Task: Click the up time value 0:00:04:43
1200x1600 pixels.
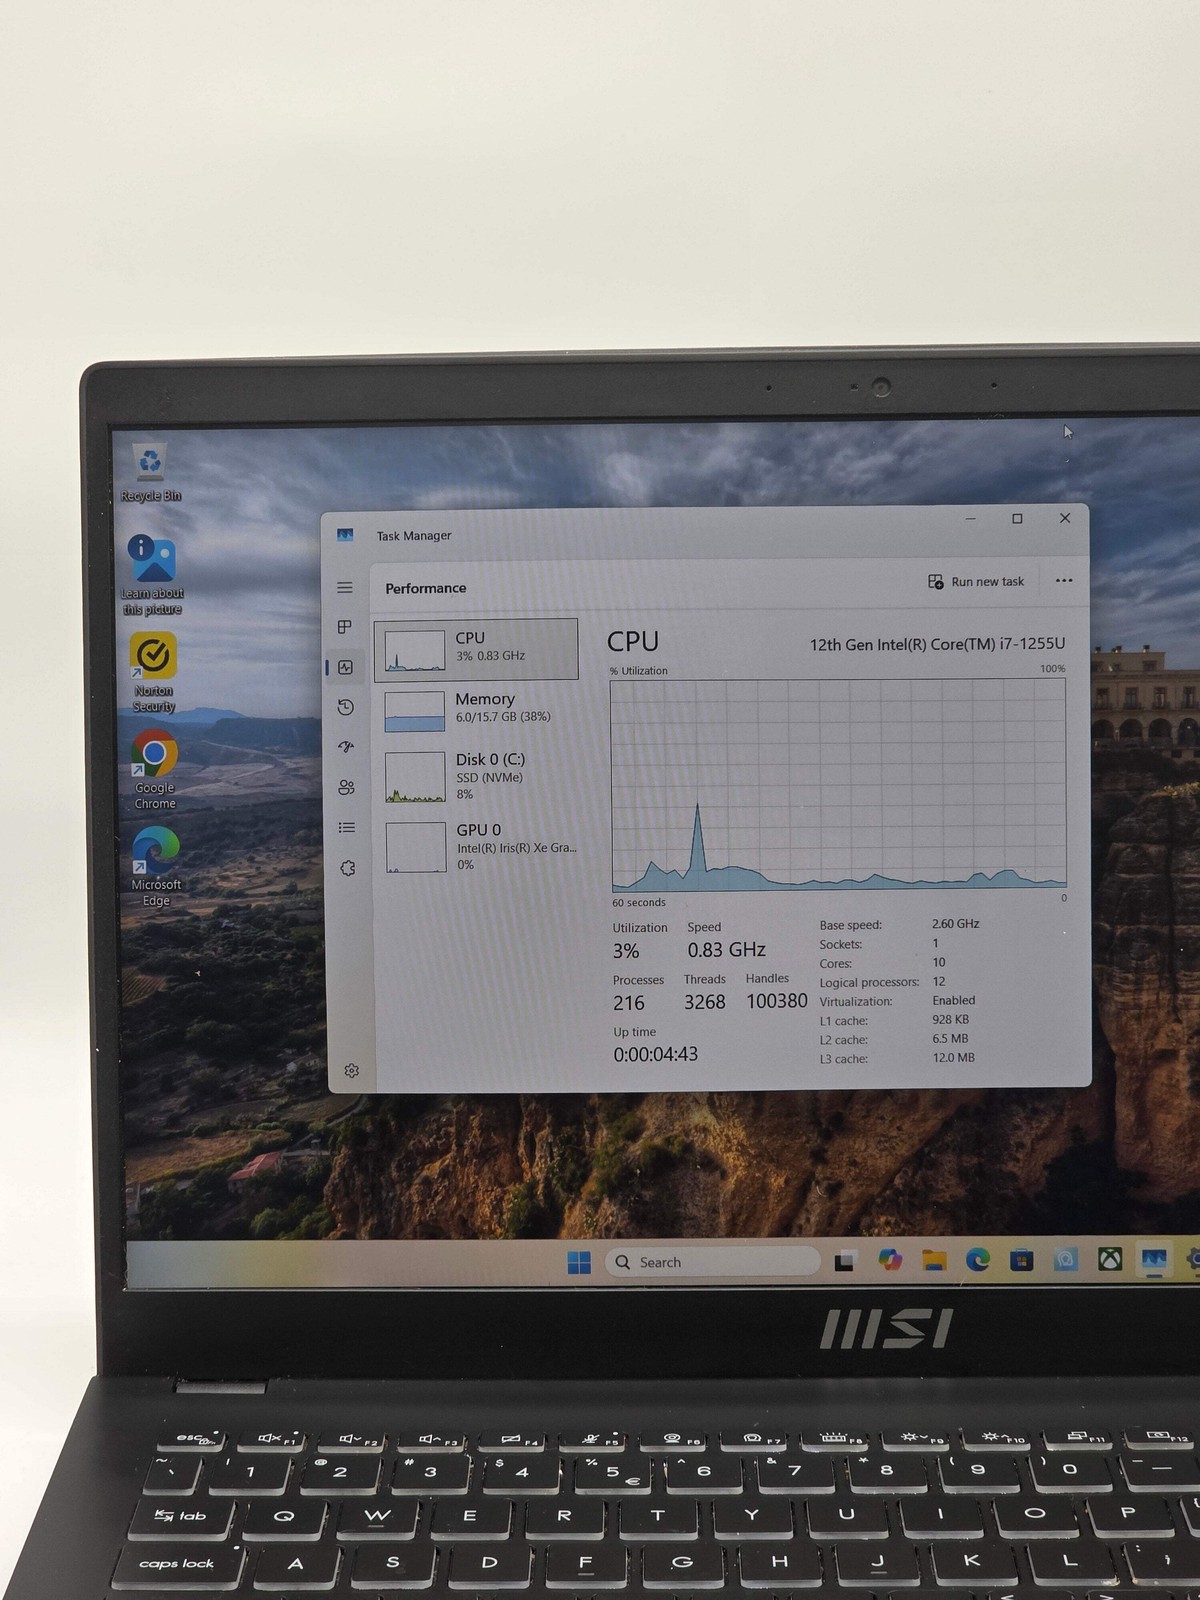Action: 656,1054
